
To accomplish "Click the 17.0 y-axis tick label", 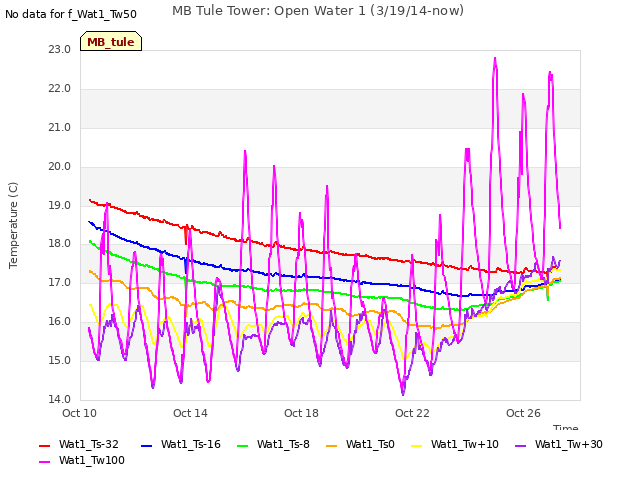I will [60, 282].
